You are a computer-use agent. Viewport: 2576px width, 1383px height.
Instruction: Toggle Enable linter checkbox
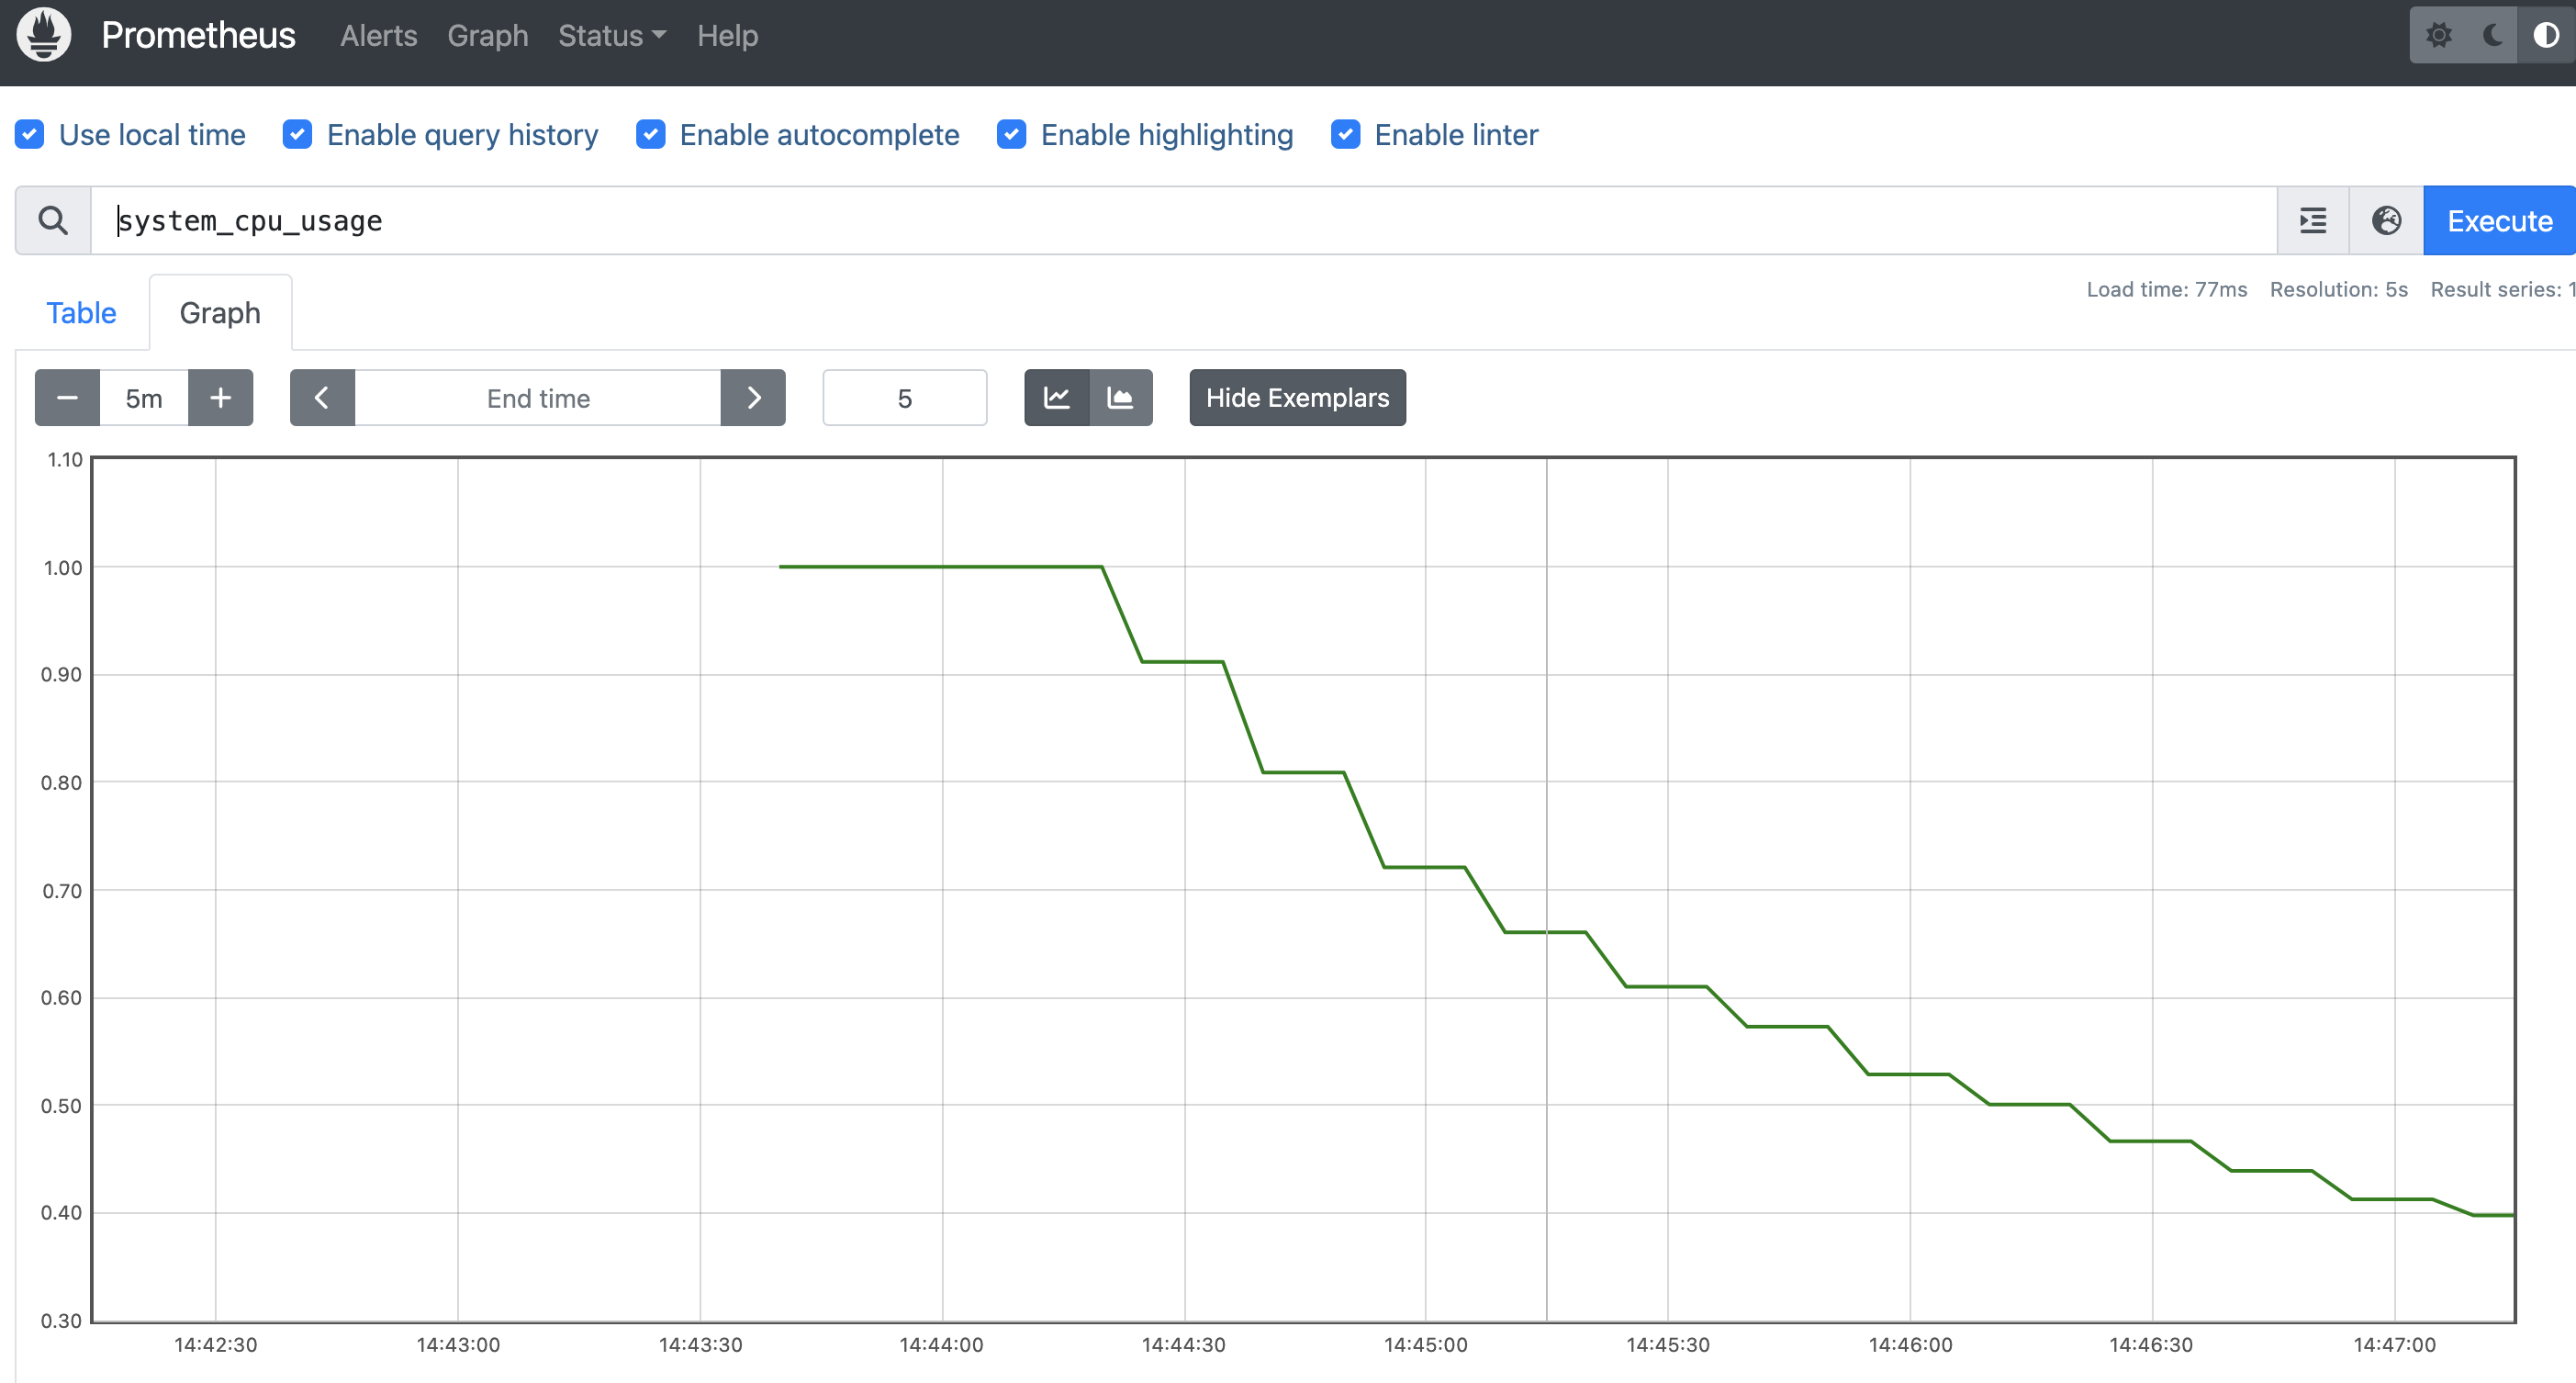(1345, 134)
